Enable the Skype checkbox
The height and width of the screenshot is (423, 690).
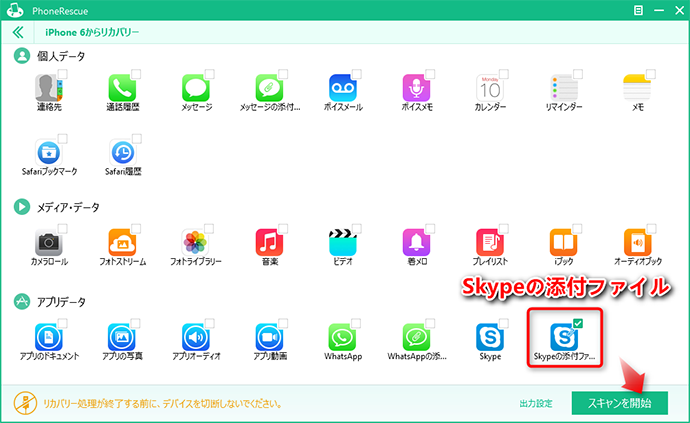click(x=503, y=323)
